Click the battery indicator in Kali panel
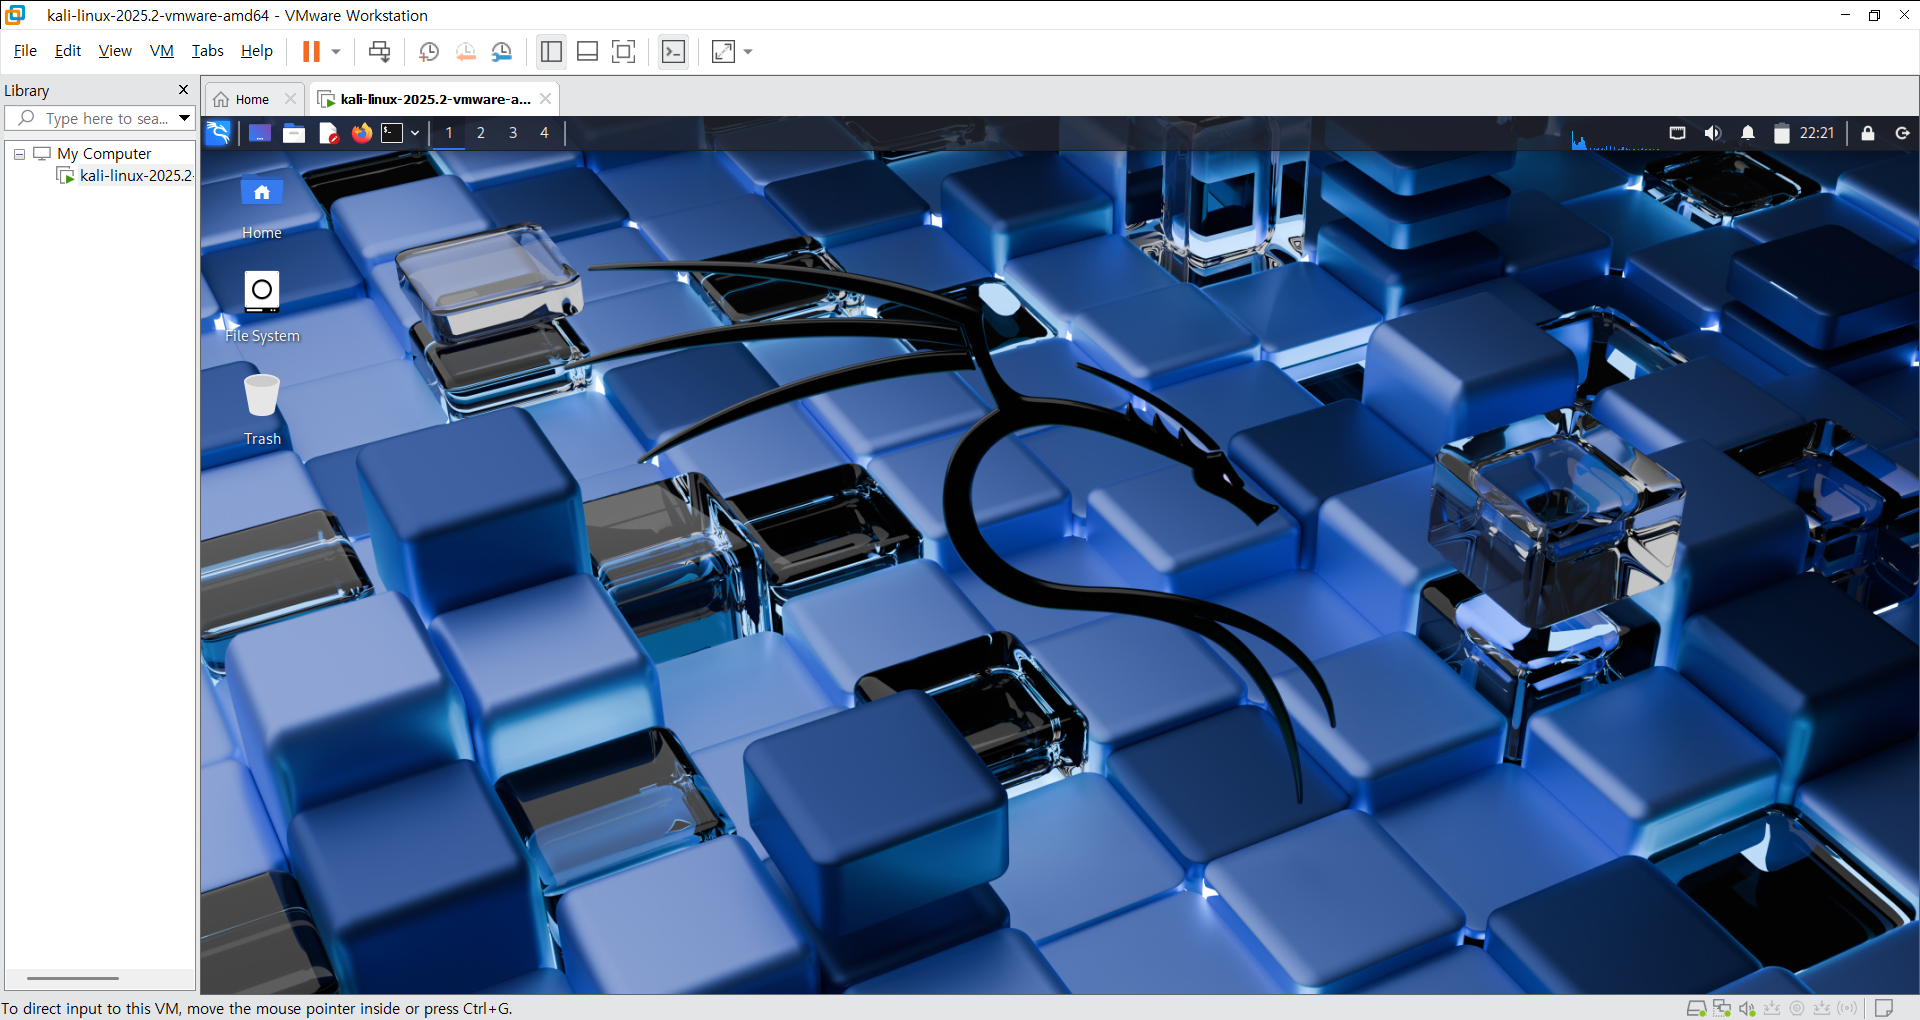 (x=1782, y=133)
